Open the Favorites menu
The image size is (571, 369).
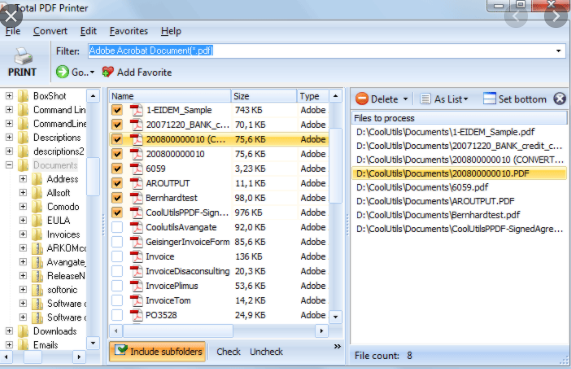[x=129, y=31]
